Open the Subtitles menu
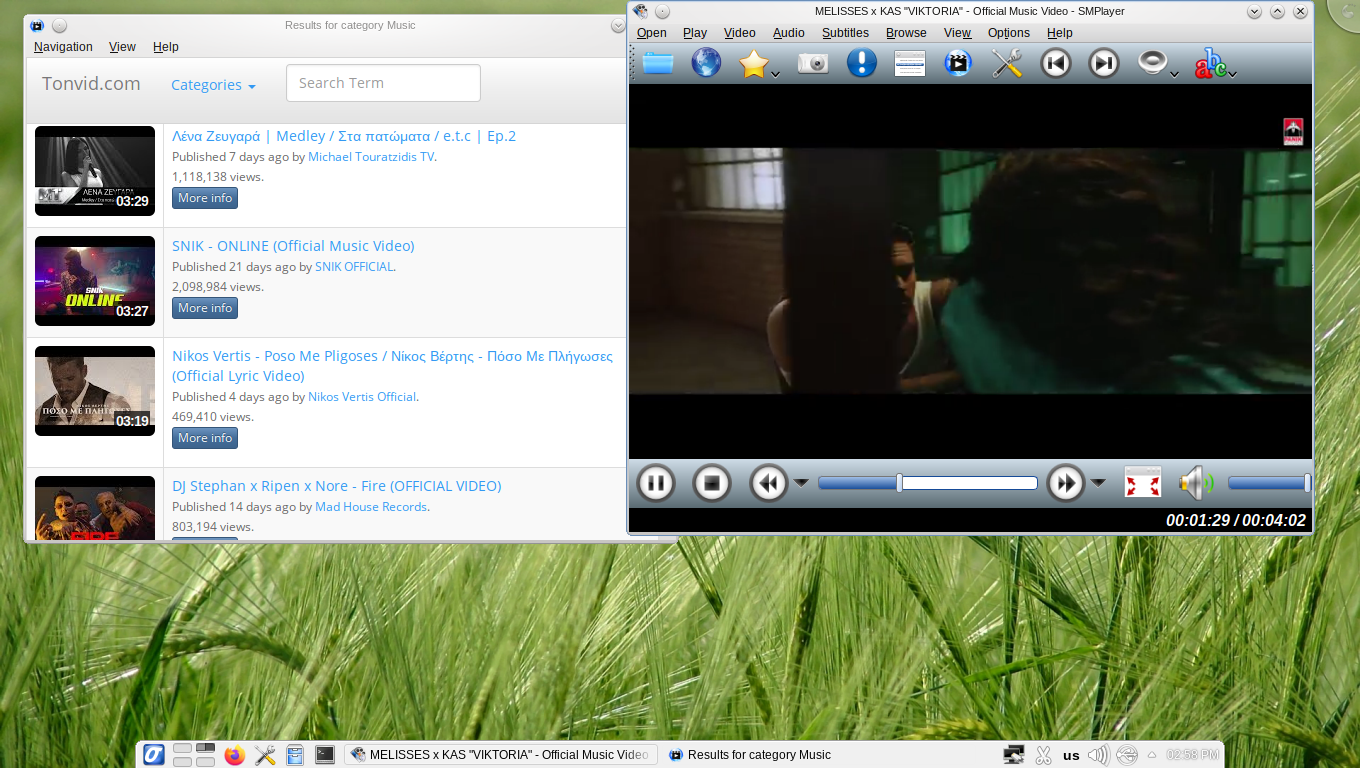 coord(846,33)
